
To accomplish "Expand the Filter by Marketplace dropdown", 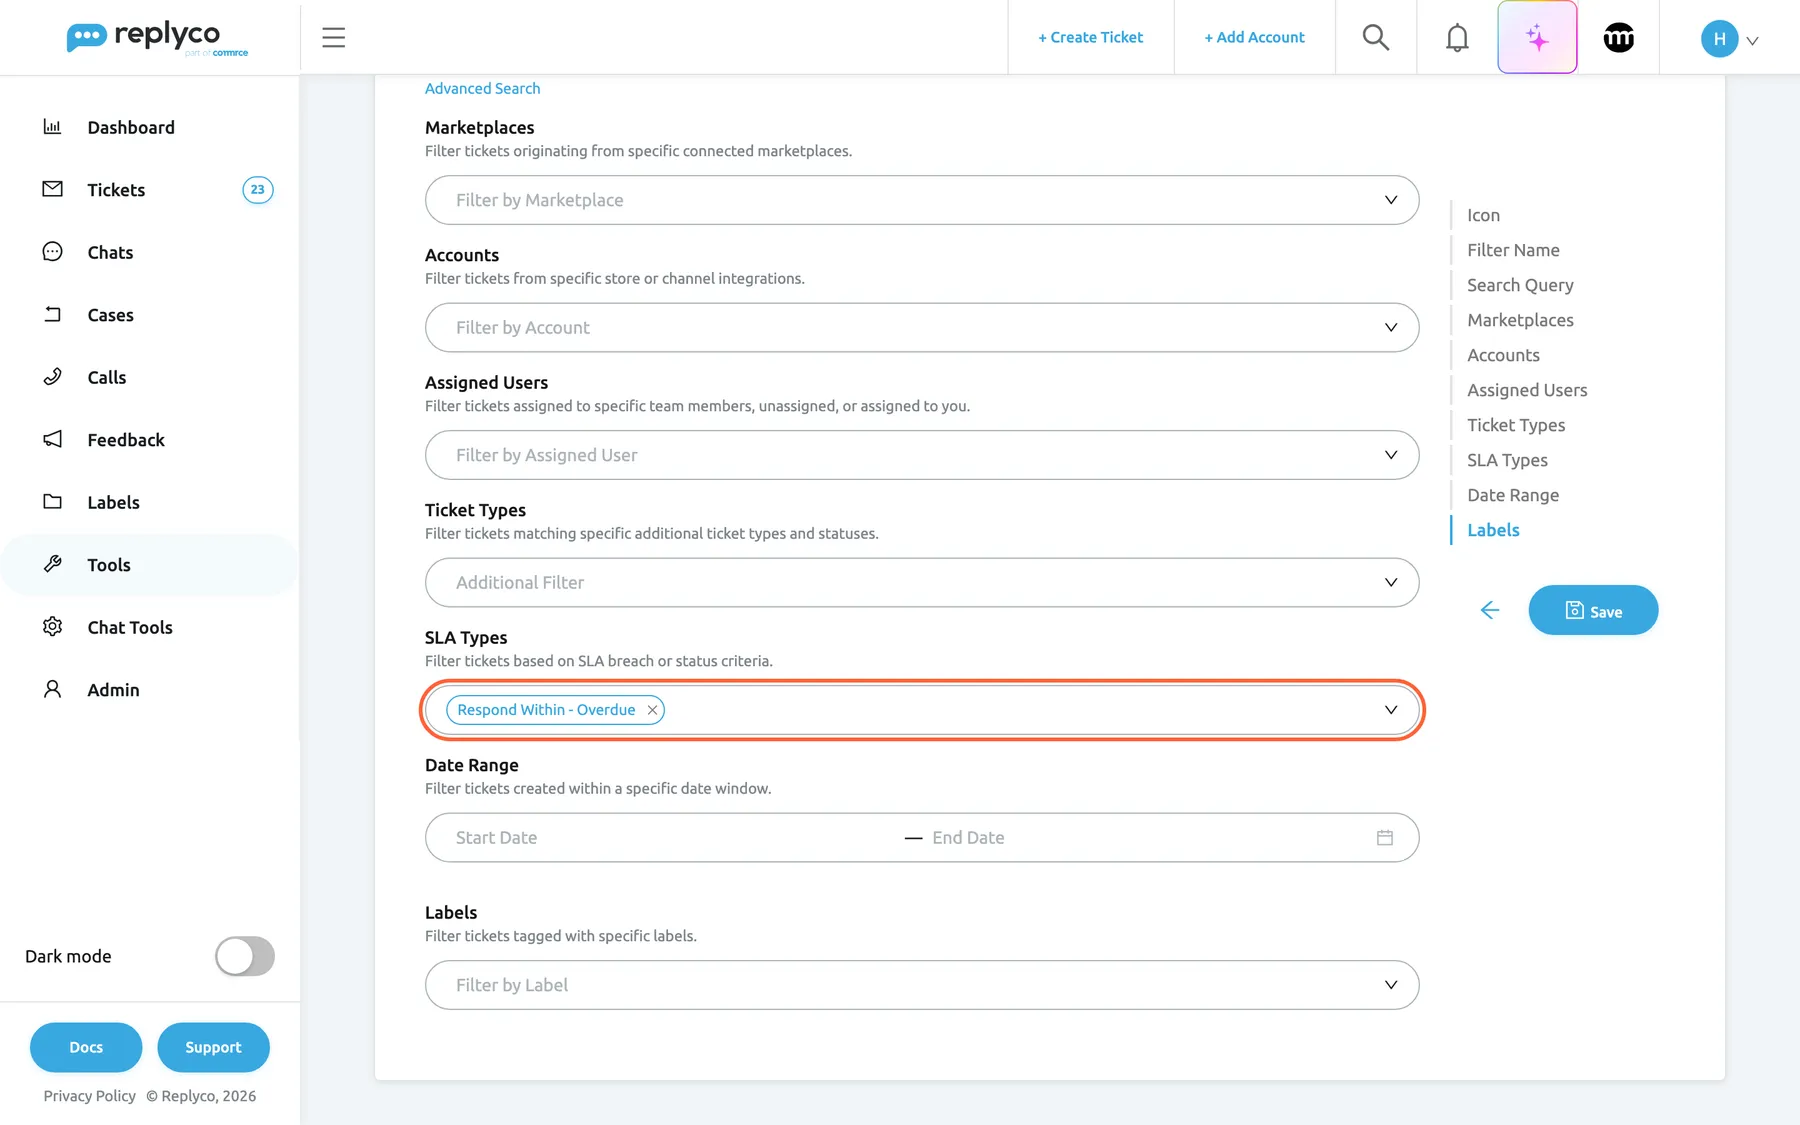I will click(x=921, y=200).
